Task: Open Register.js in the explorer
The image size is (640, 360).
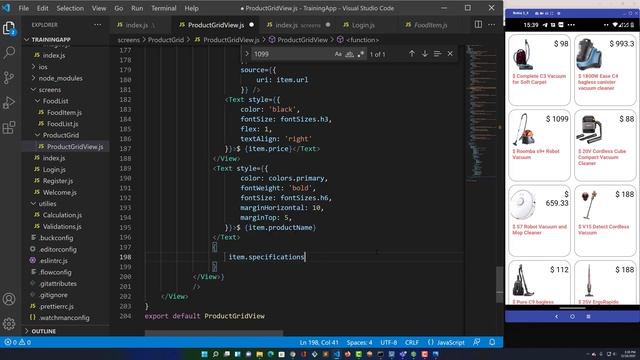Action: coord(58,181)
